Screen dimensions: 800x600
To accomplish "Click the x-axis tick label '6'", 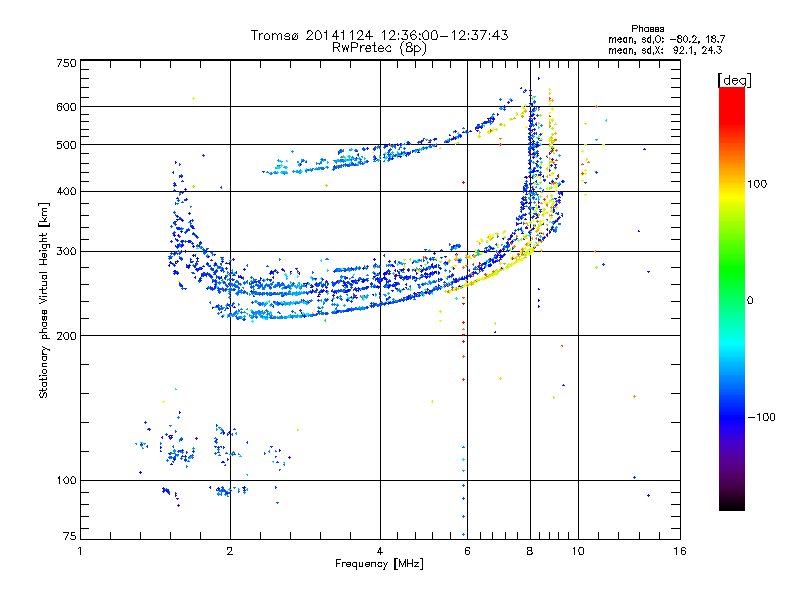I will [x=467, y=551].
